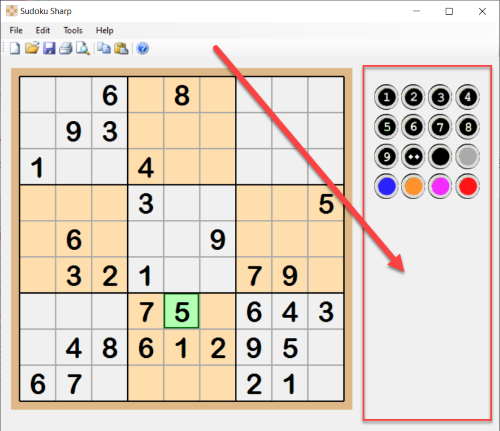
Task: Click the Print toolbar icon
Action: click(66, 49)
